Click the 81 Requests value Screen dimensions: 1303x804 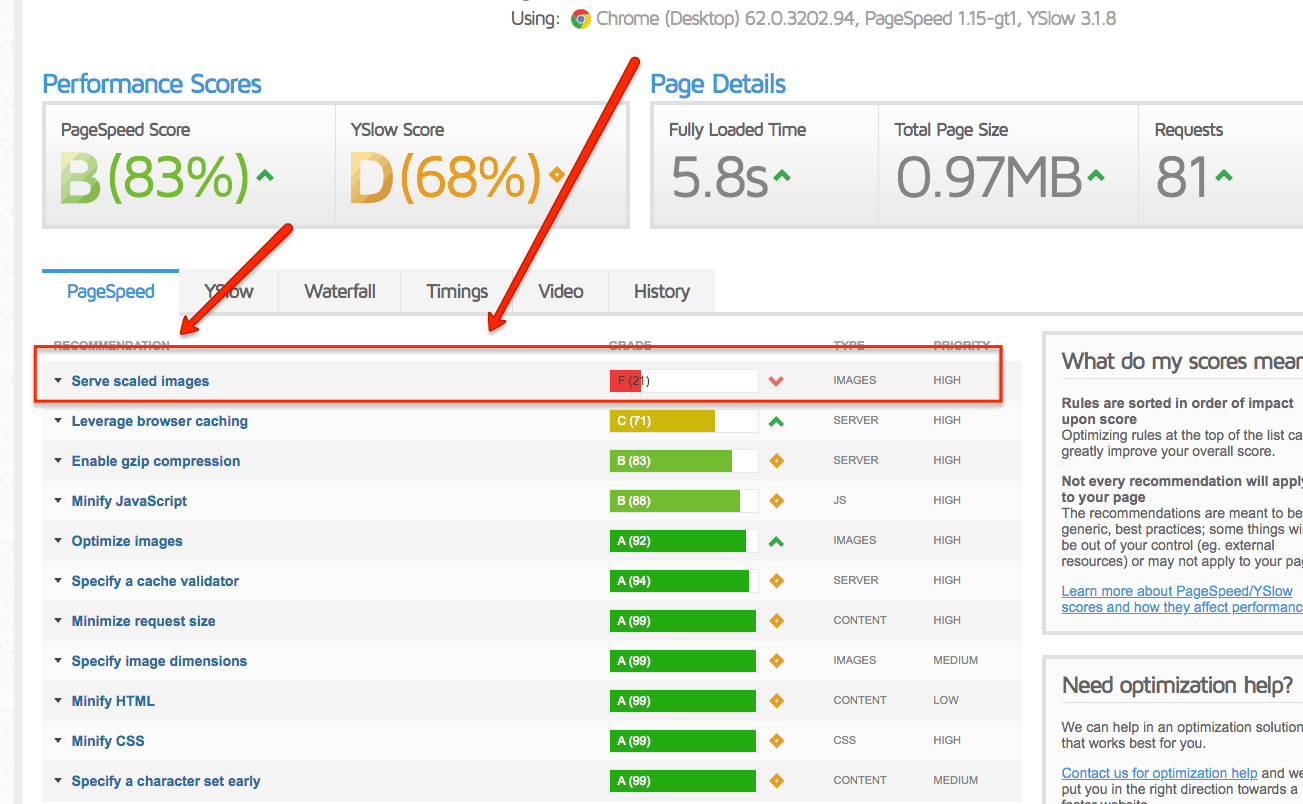(1181, 177)
